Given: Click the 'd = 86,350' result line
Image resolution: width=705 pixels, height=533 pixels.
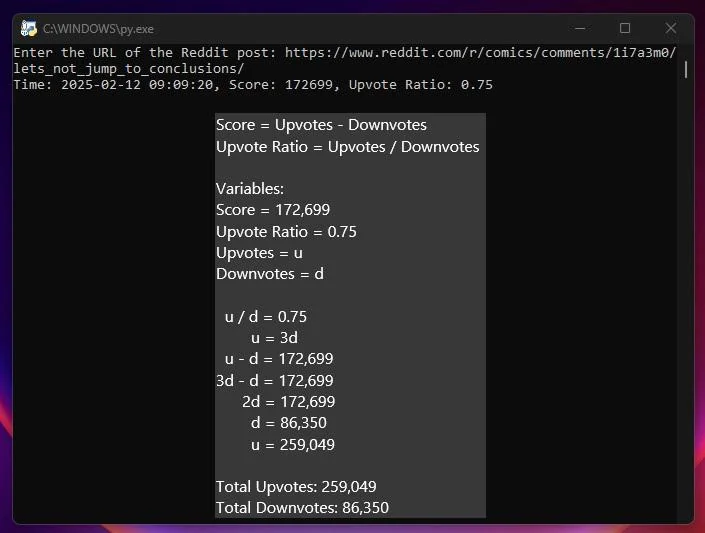Looking at the screenshot, I should (289, 423).
